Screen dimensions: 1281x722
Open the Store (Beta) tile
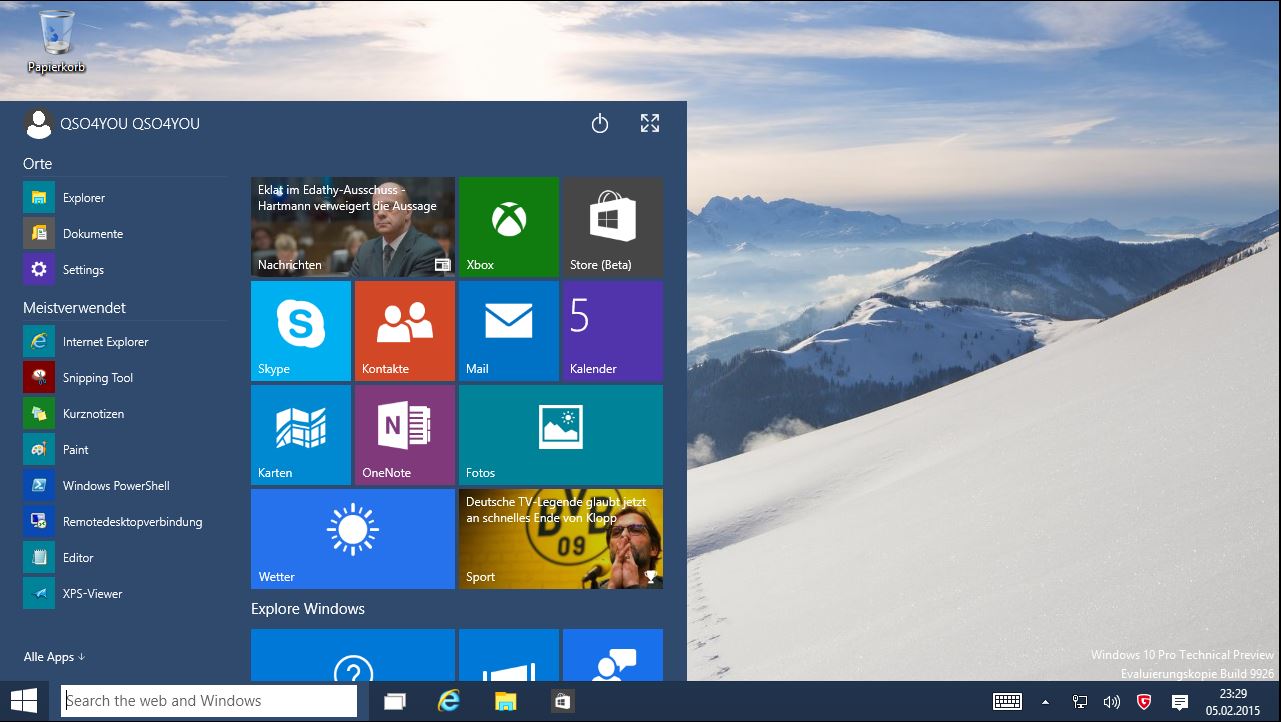tap(613, 227)
